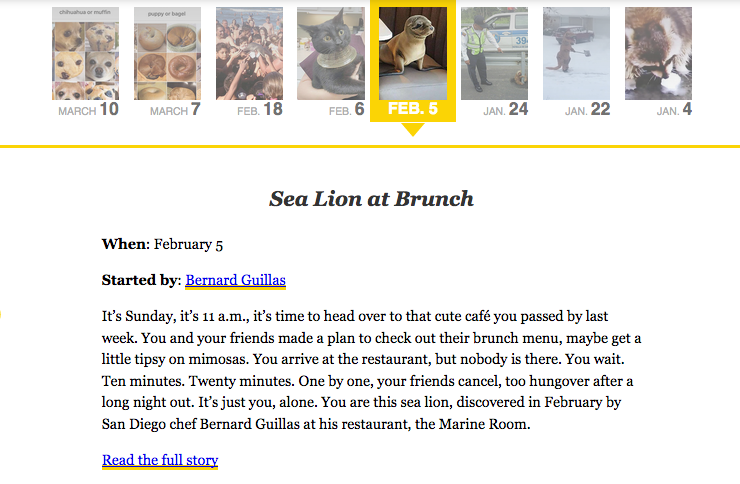
Task: Open the gray cat thumbnail
Action: point(331,53)
